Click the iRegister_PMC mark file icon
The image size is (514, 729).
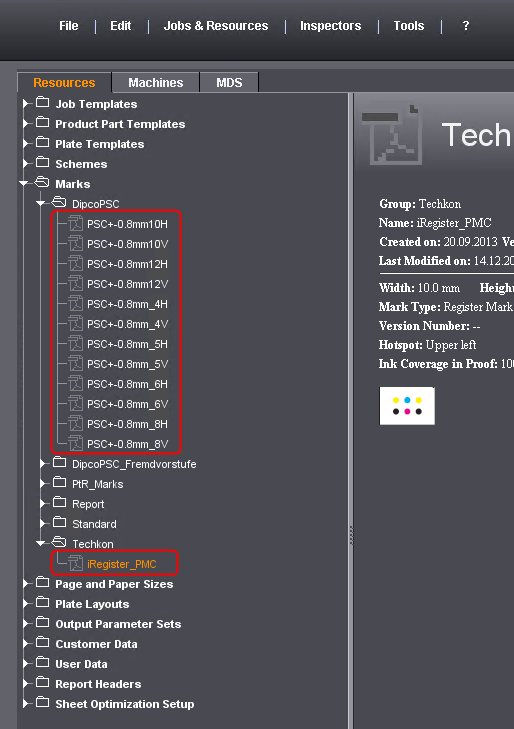tap(76, 563)
